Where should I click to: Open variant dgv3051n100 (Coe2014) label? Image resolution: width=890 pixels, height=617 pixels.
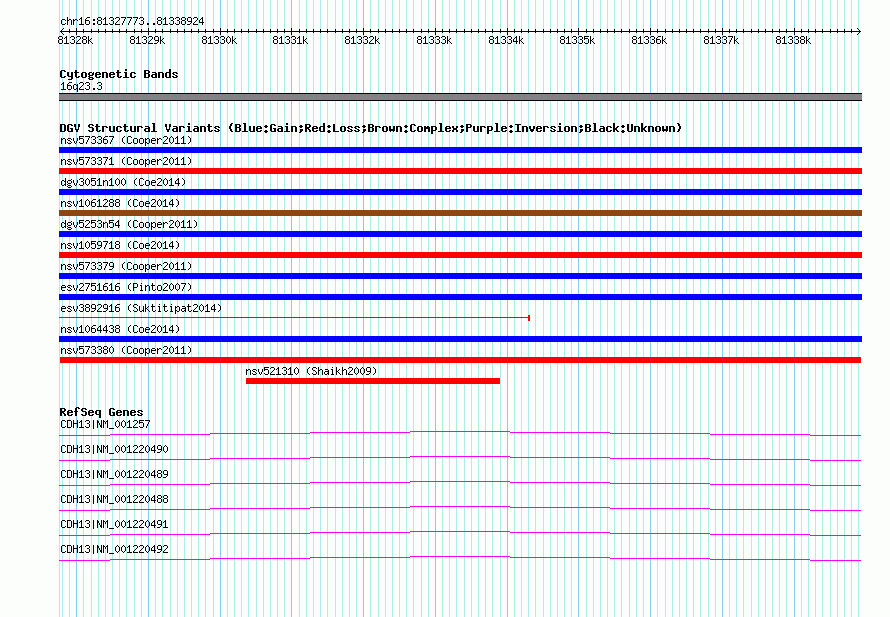click(123, 182)
